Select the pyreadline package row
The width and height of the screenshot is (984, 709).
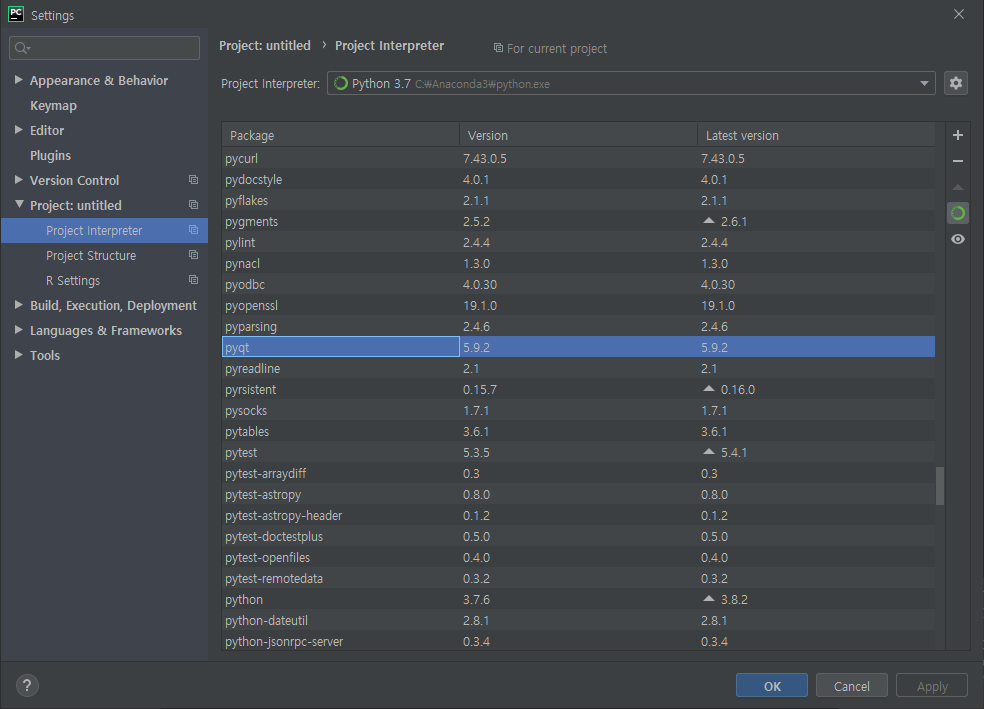pyautogui.click(x=579, y=368)
